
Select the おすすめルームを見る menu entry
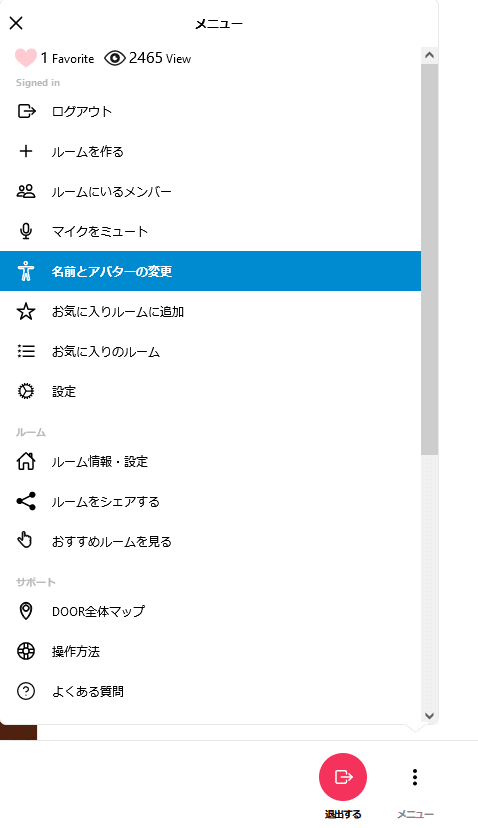pyautogui.click(x=210, y=541)
